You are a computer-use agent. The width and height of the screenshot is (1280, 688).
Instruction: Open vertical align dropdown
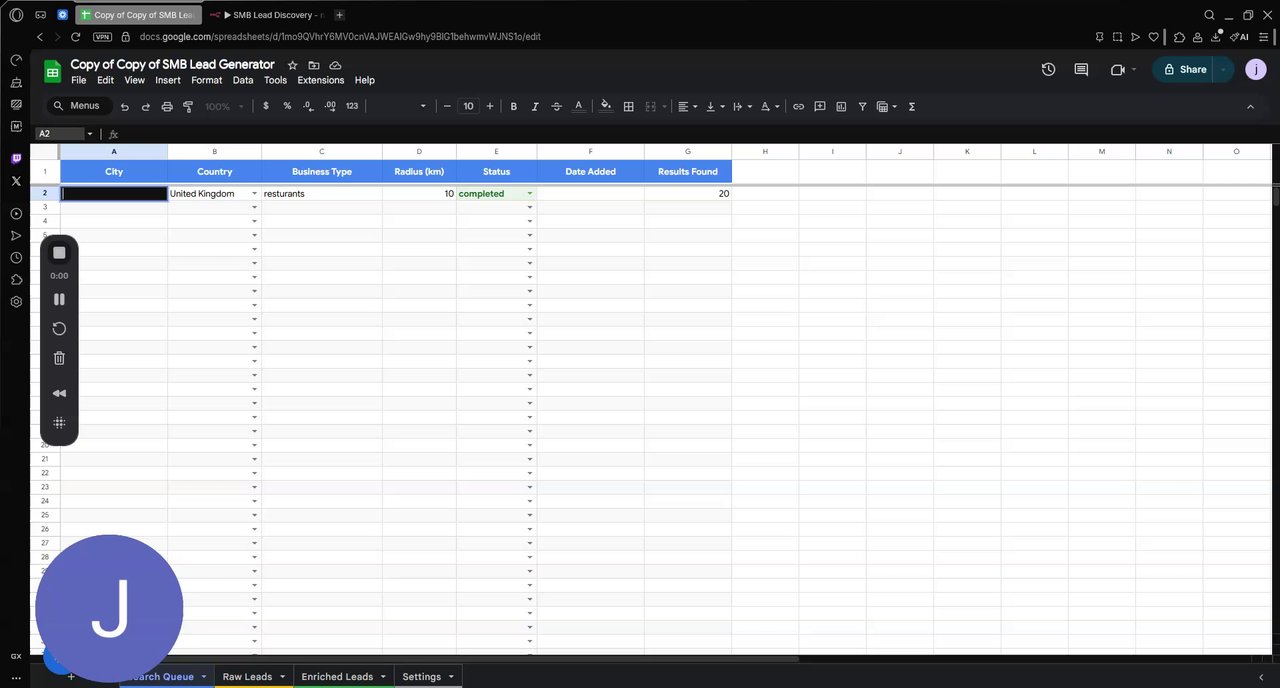tap(714, 106)
